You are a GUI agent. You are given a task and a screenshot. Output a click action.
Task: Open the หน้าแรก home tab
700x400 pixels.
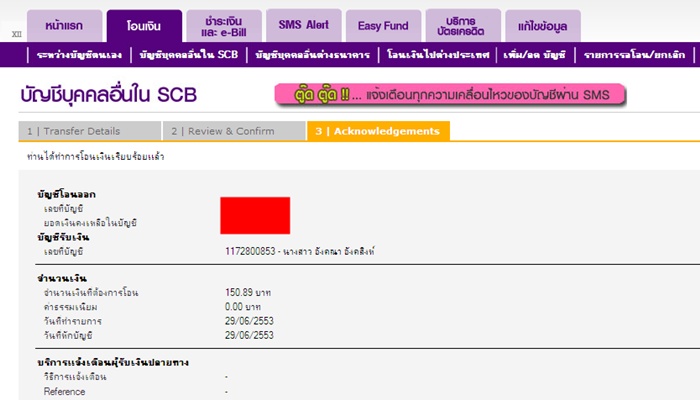pos(65,26)
